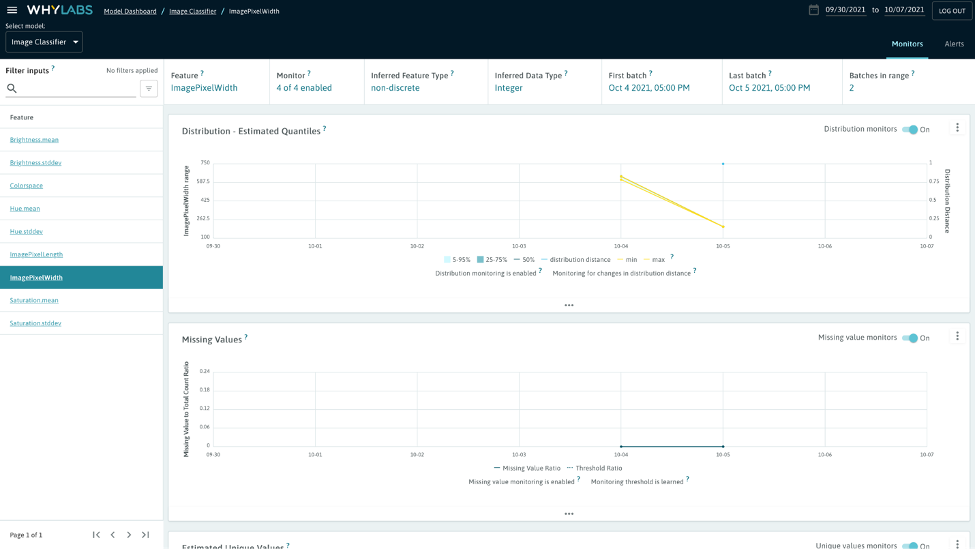The image size is (977, 550).
Task: Toggle Distribution monitors switch off
Action: point(910,130)
